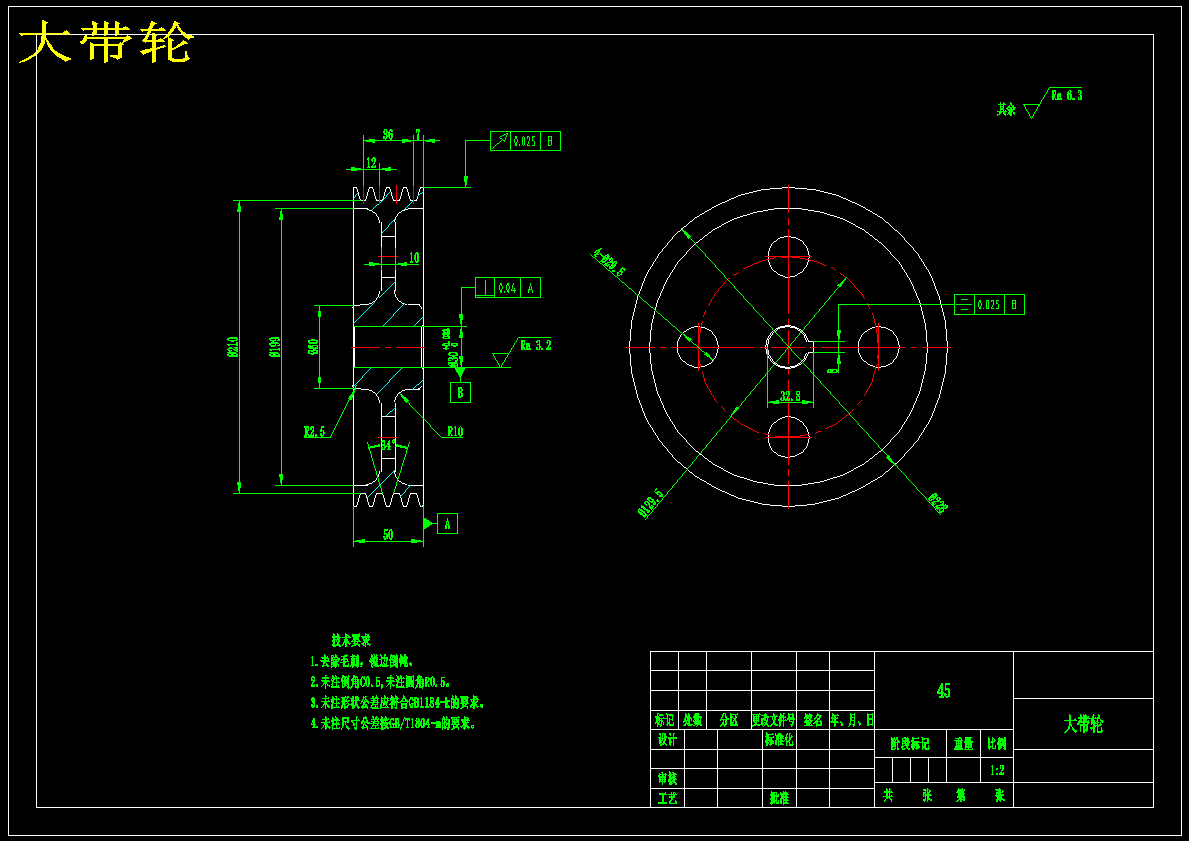Select the 阶段标记 cell

tap(910, 744)
